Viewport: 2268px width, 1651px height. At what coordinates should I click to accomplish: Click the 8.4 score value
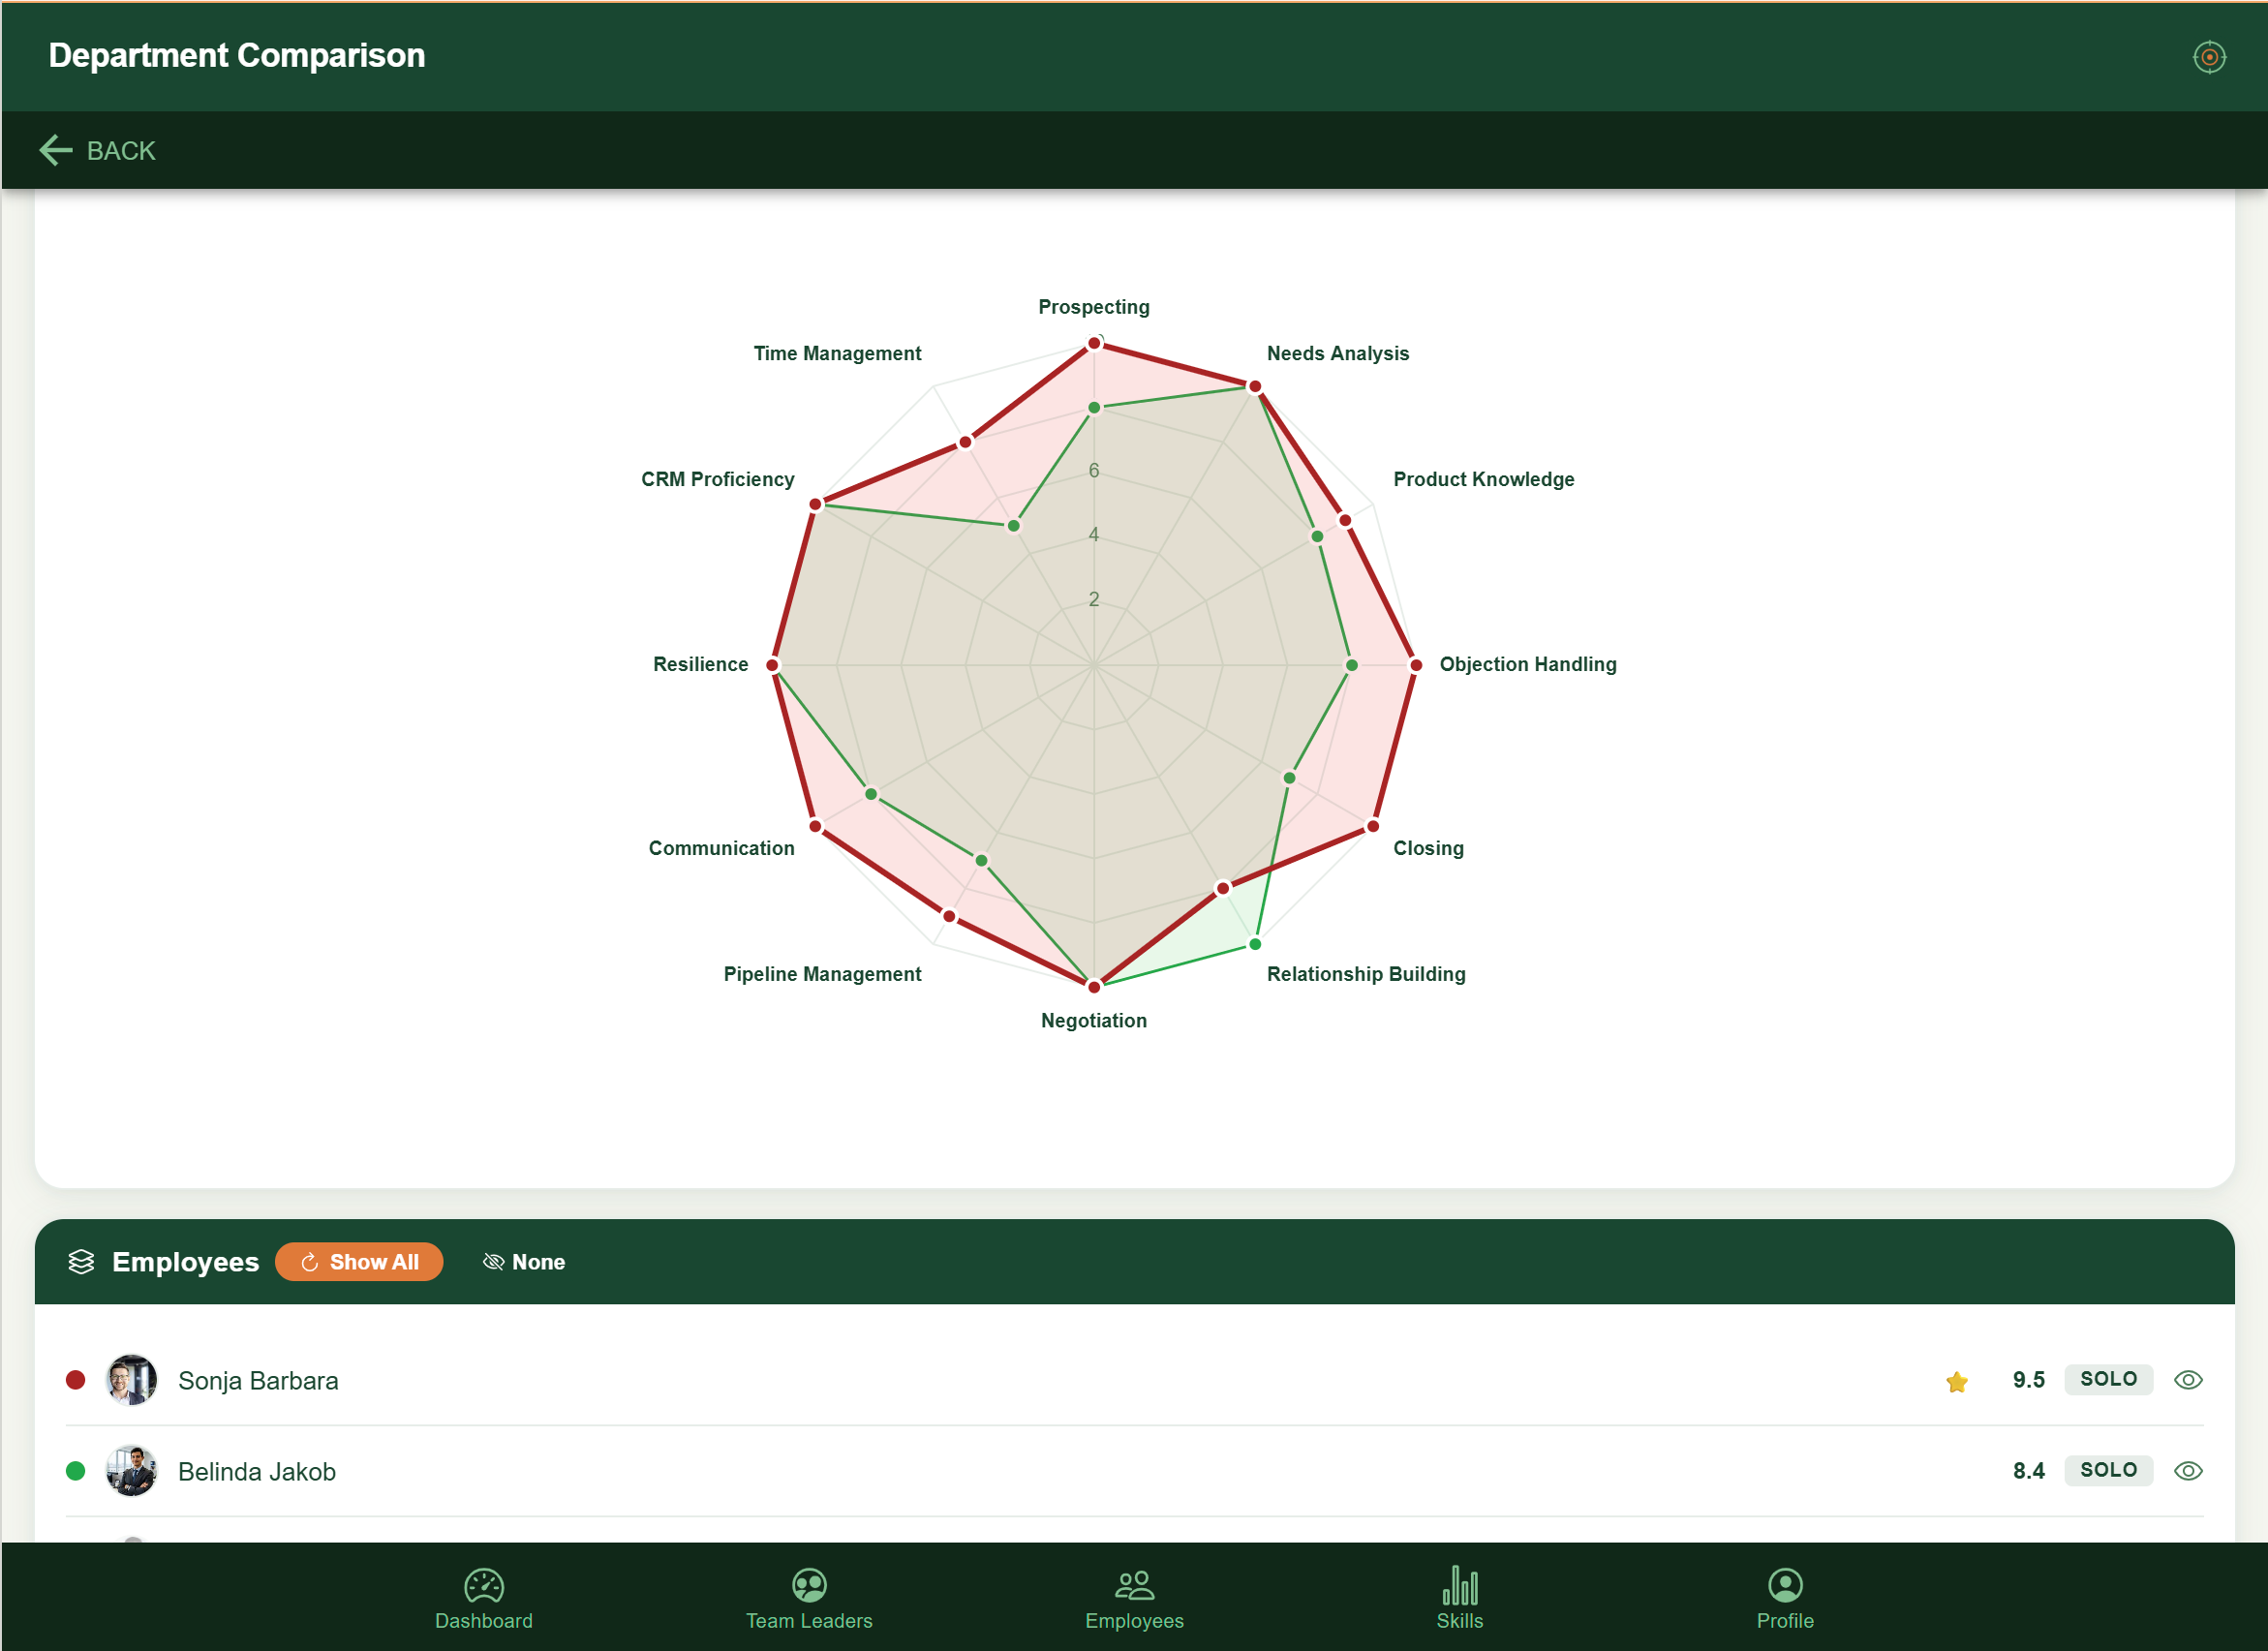(2028, 1471)
